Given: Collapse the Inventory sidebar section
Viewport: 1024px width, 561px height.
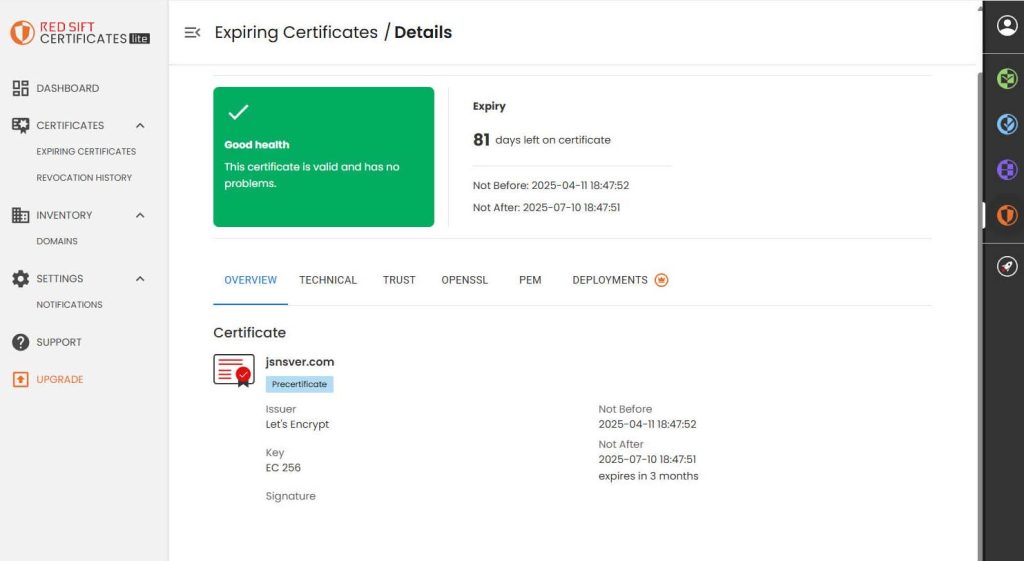Looking at the screenshot, I should coord(140,216).
